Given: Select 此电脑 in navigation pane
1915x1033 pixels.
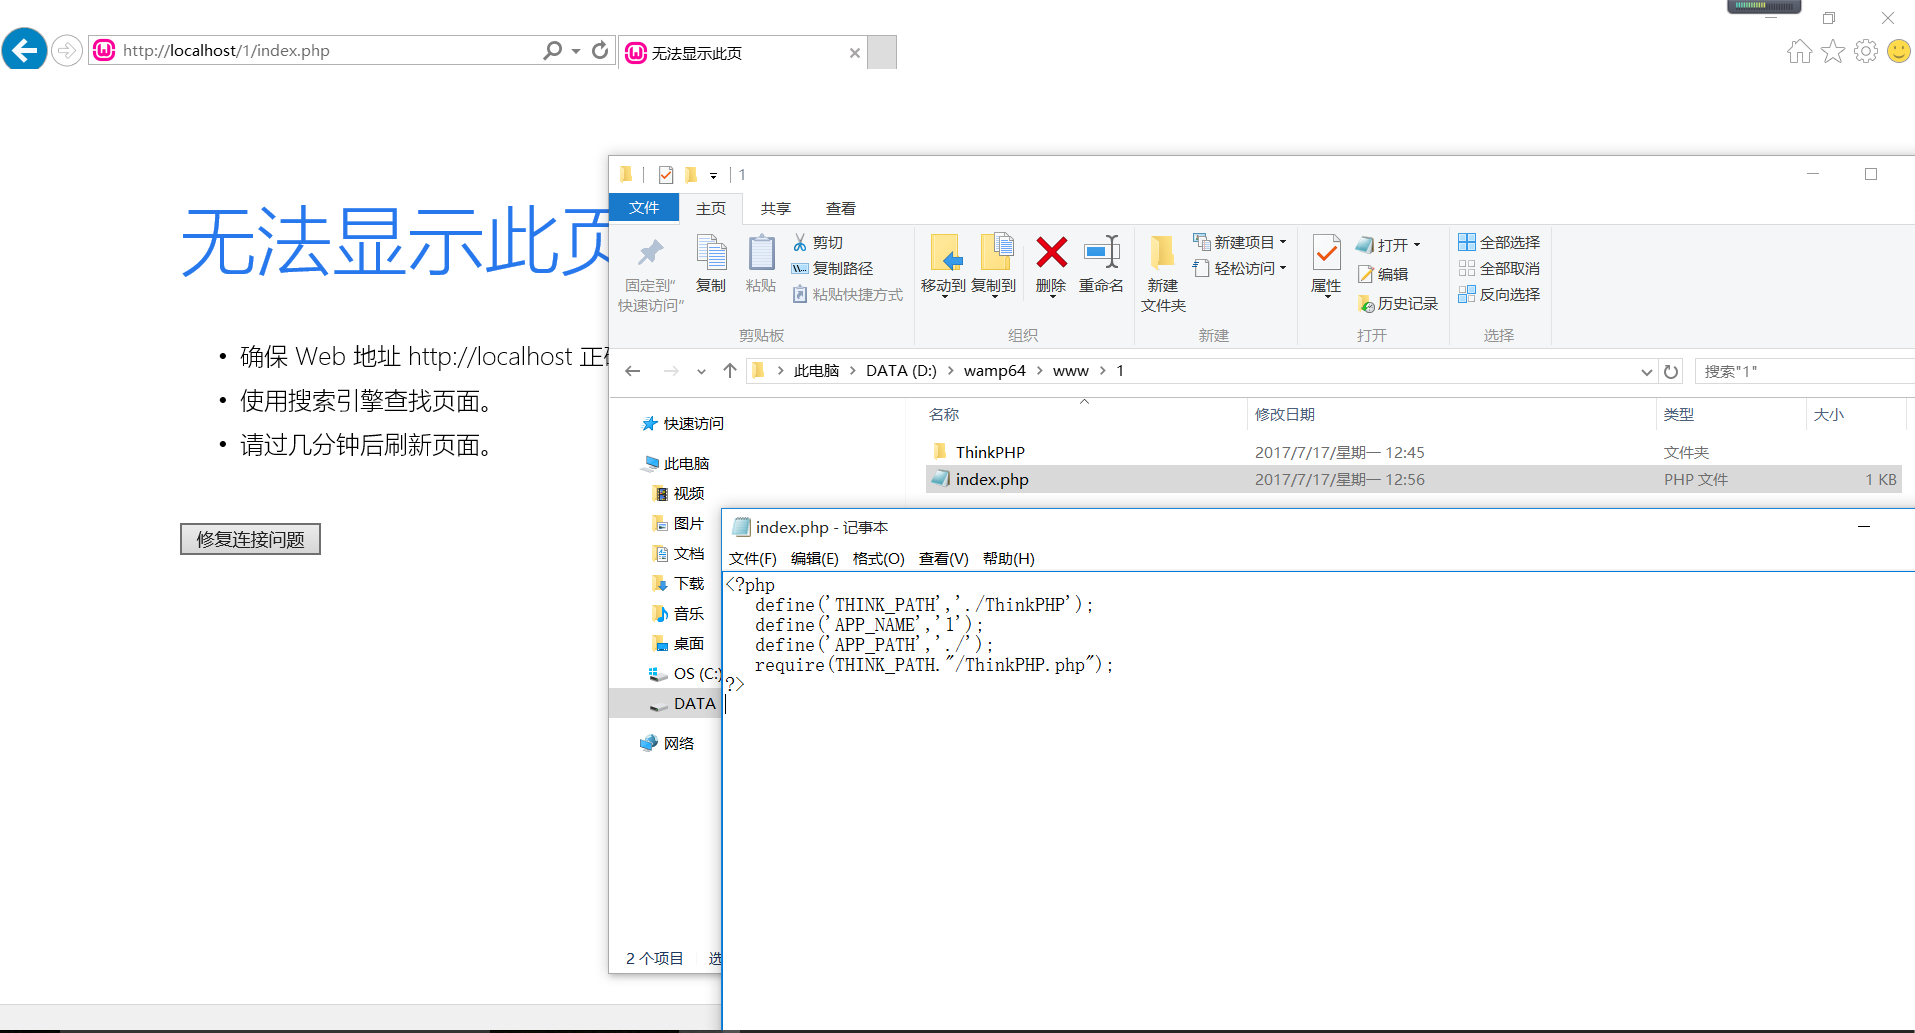Looking at the screenshot, I should coord(676,464).
